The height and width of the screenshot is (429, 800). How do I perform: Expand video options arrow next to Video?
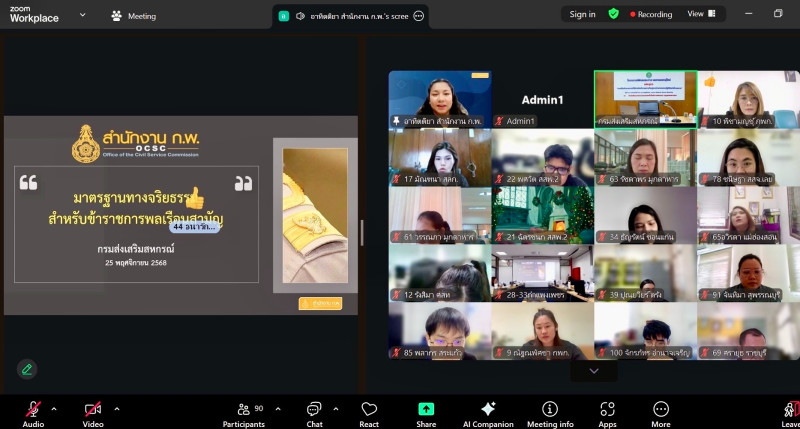(116, 408)
